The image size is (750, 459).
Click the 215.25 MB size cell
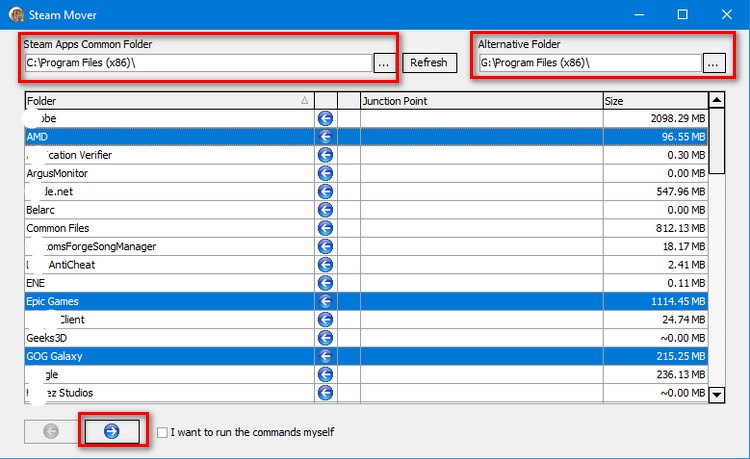(x=655, y=356)
